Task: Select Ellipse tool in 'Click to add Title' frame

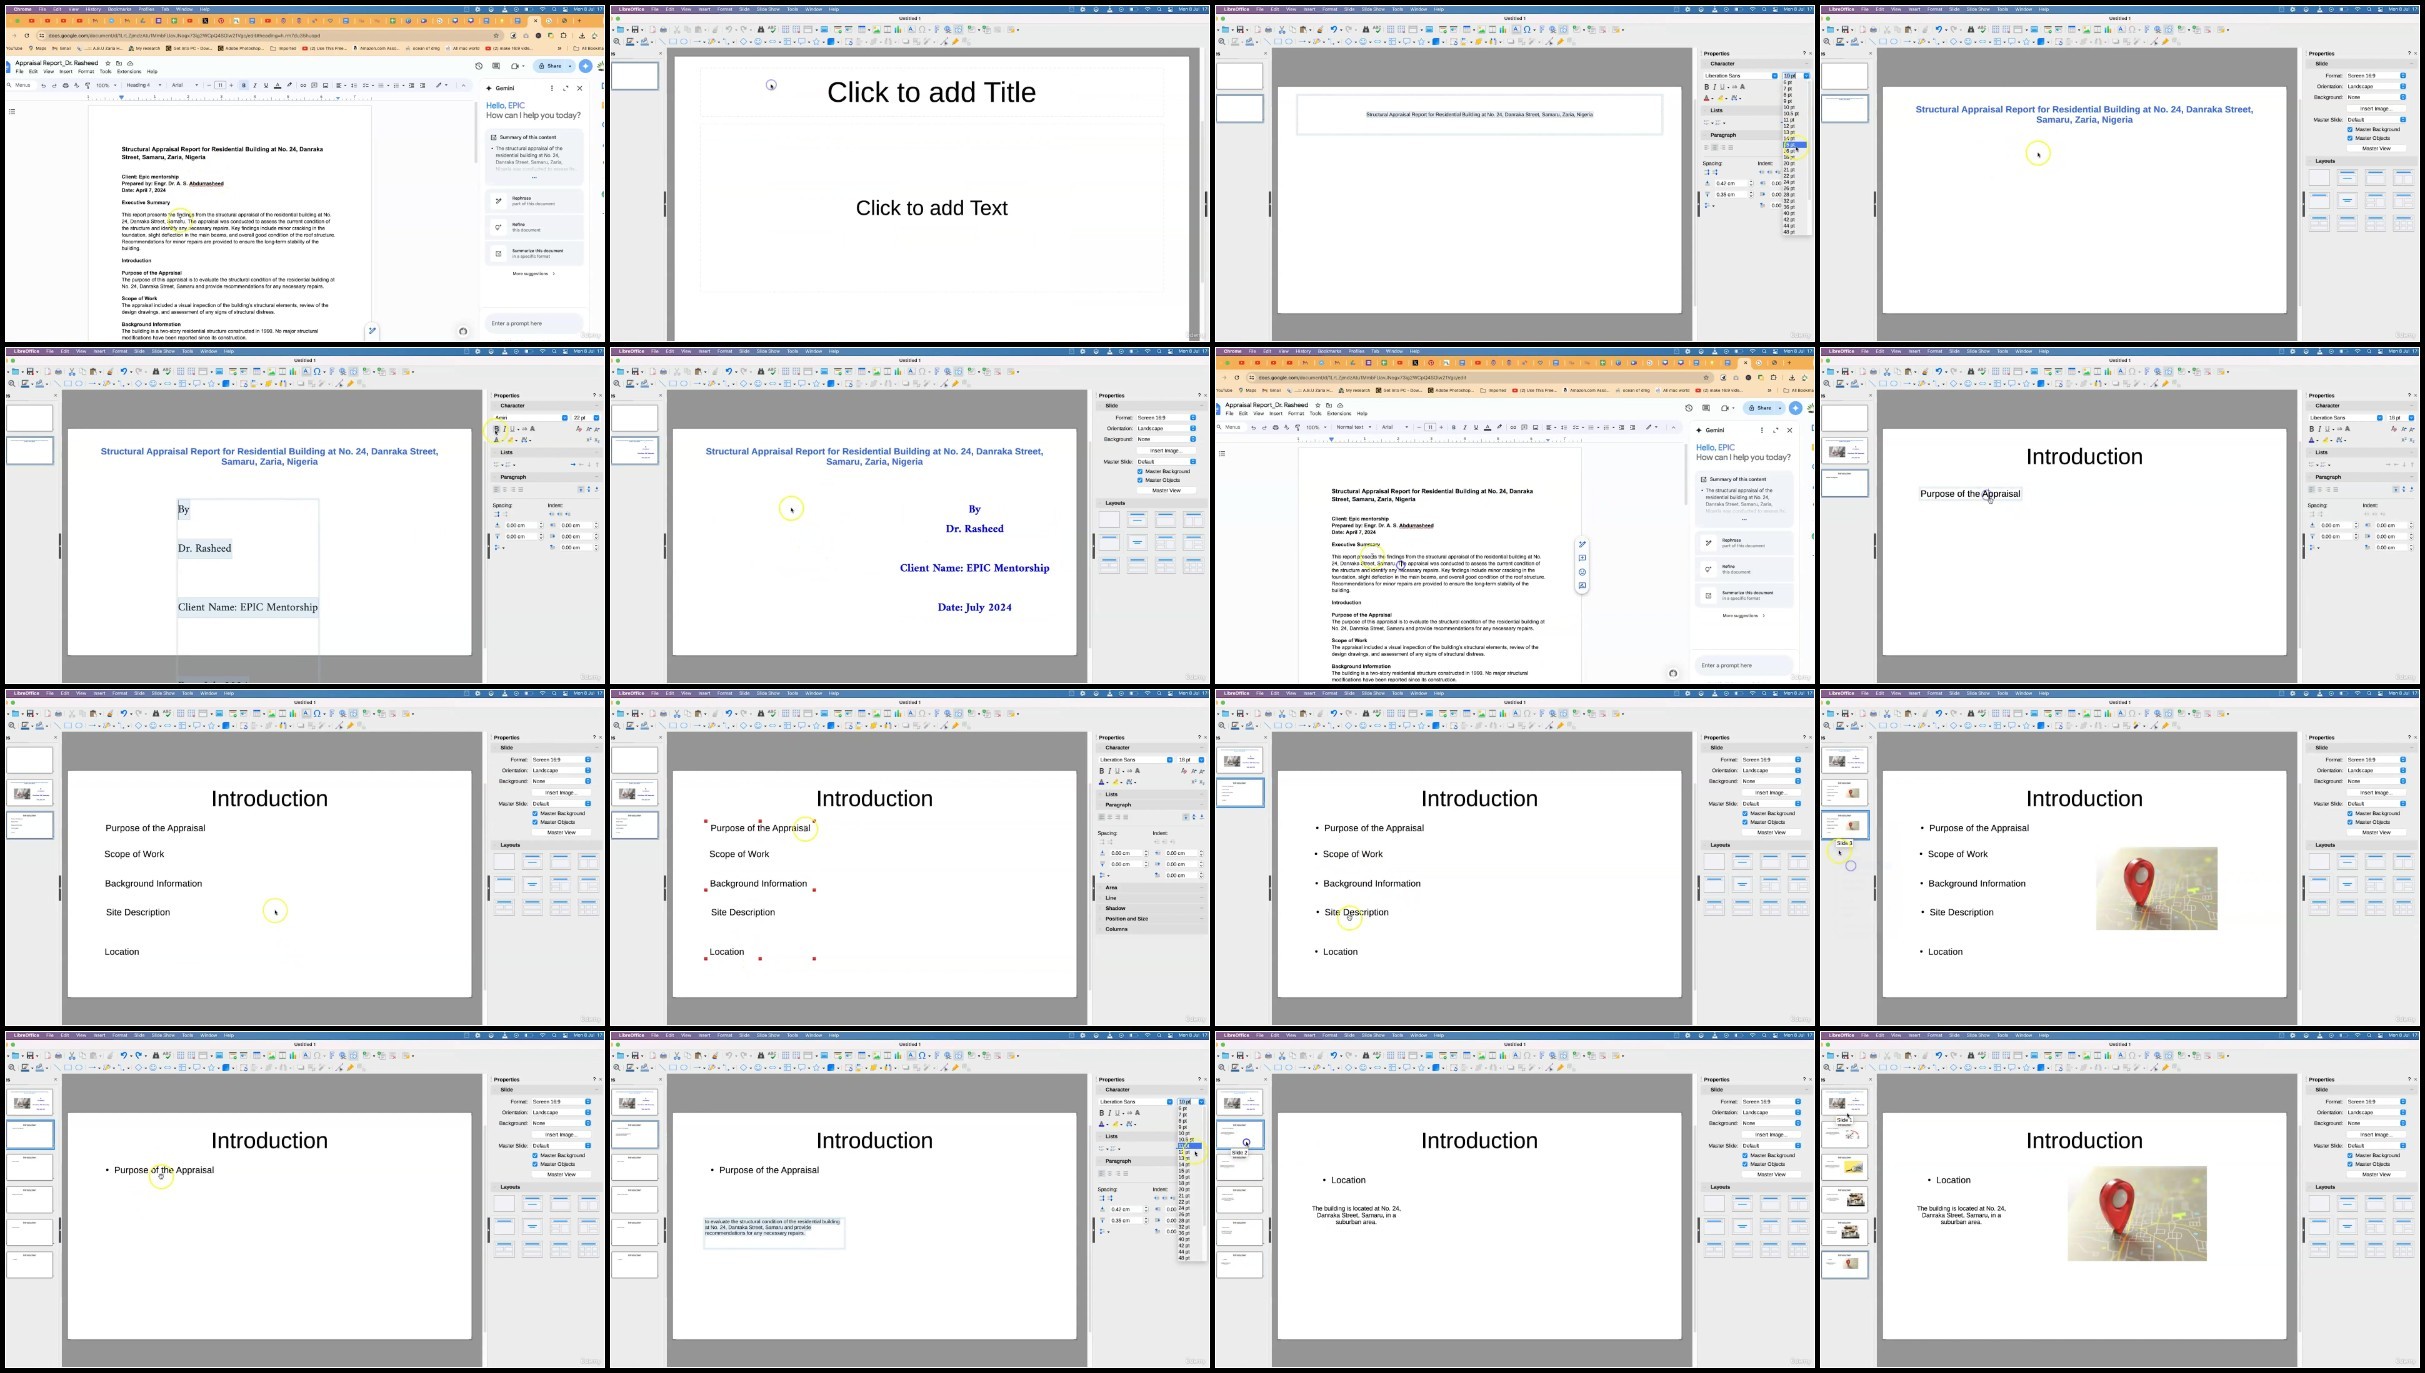Action: [684, 42]
